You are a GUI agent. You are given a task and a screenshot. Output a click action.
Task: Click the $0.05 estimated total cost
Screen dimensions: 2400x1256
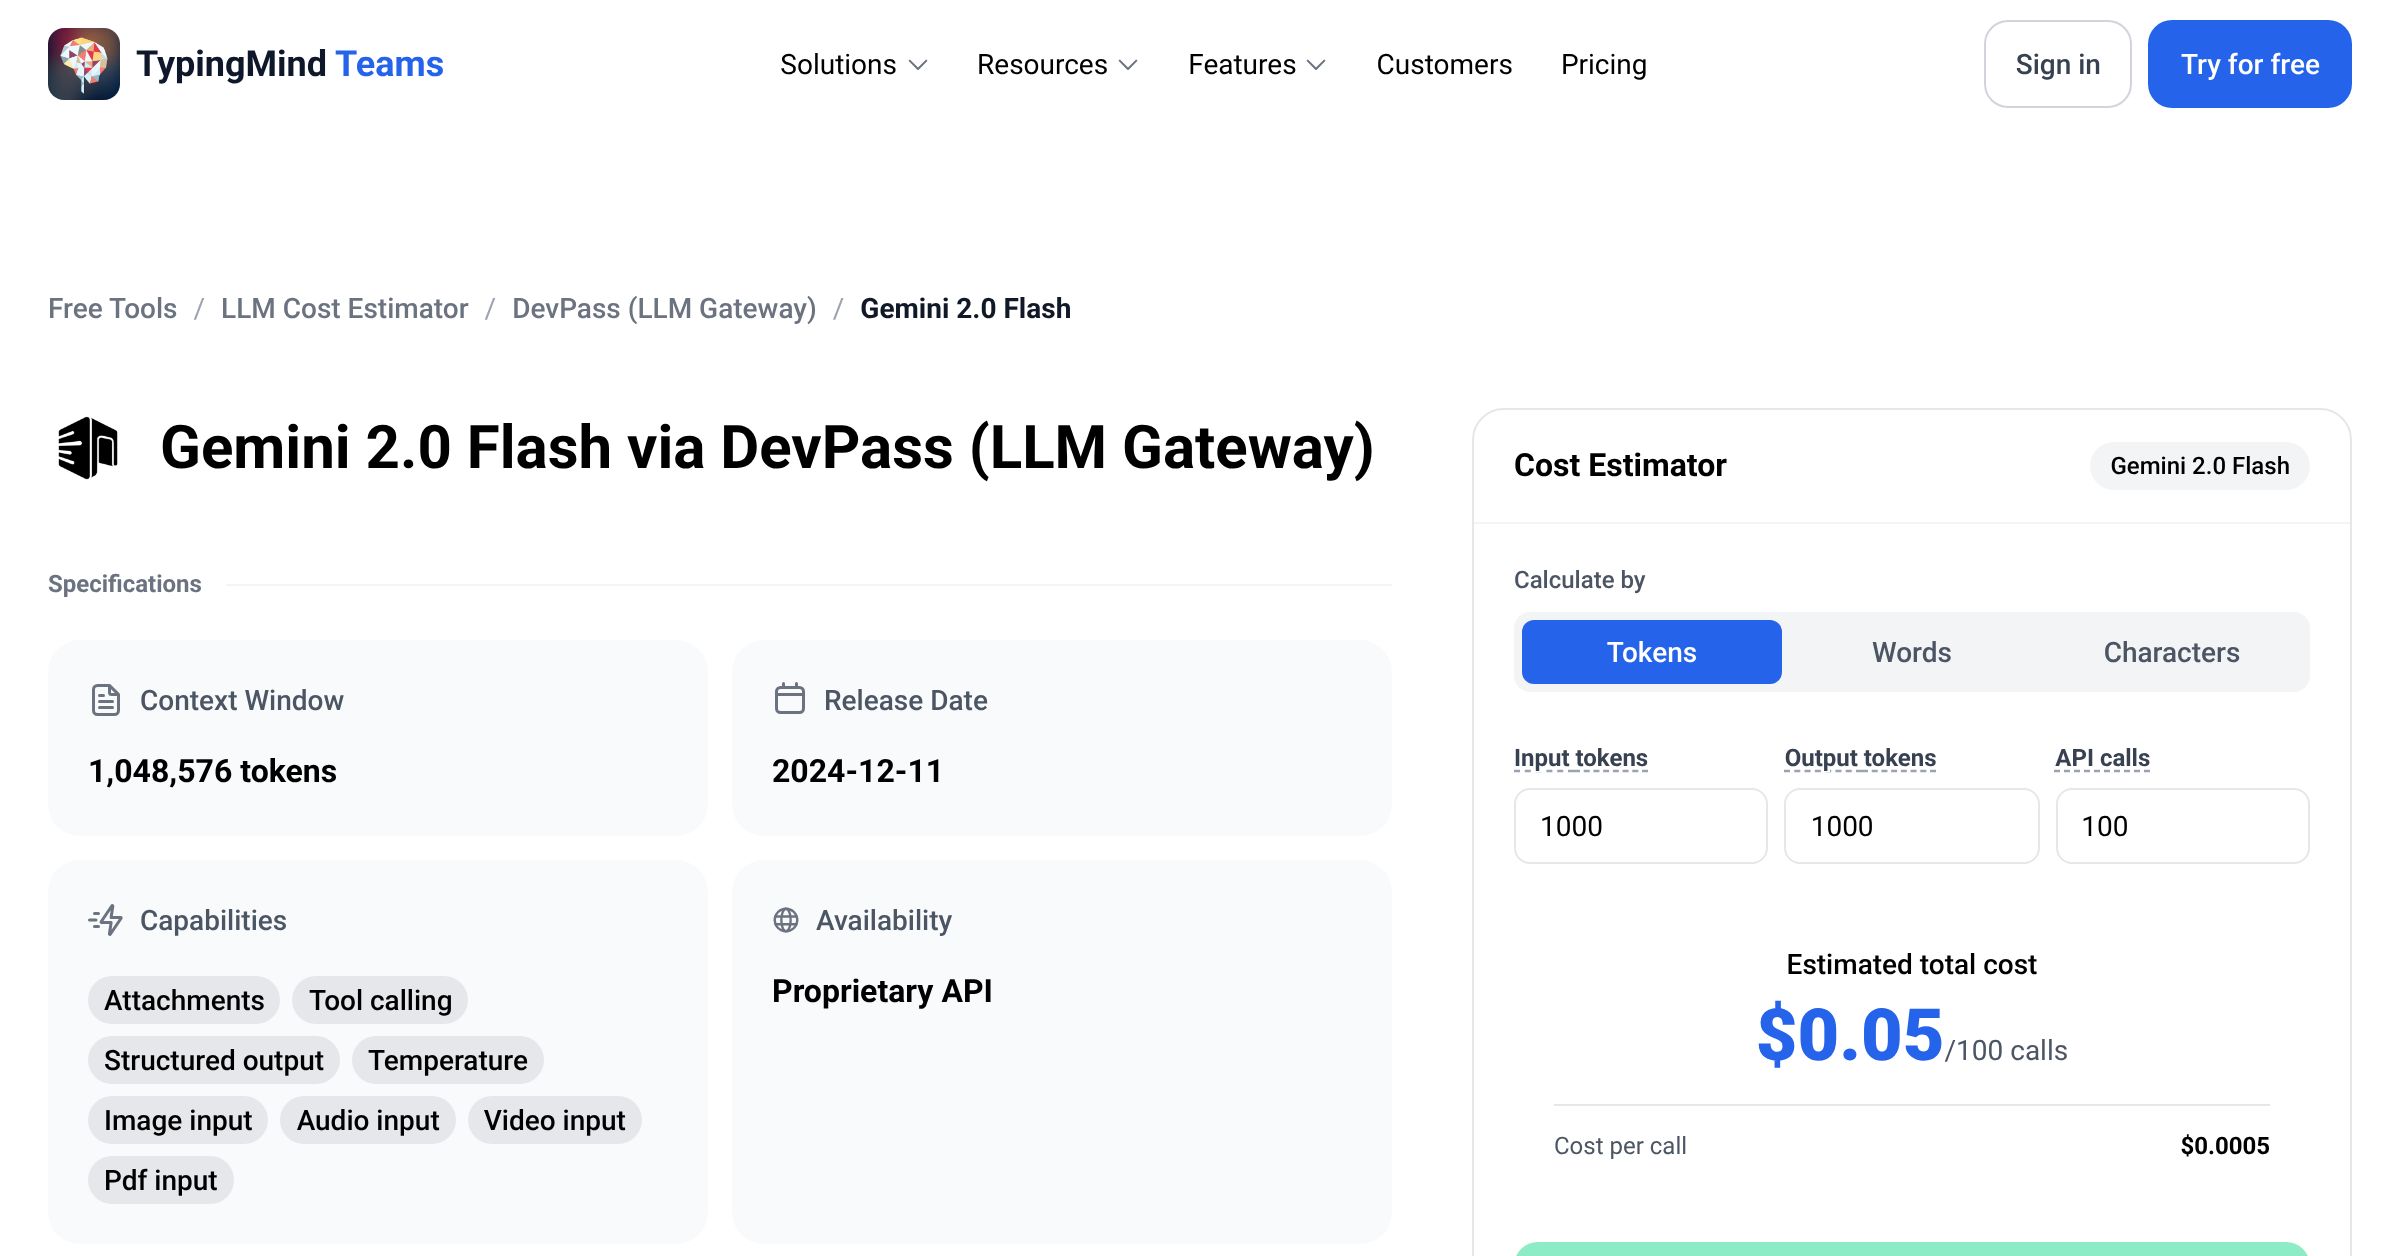click(x=1850, y=1035)
